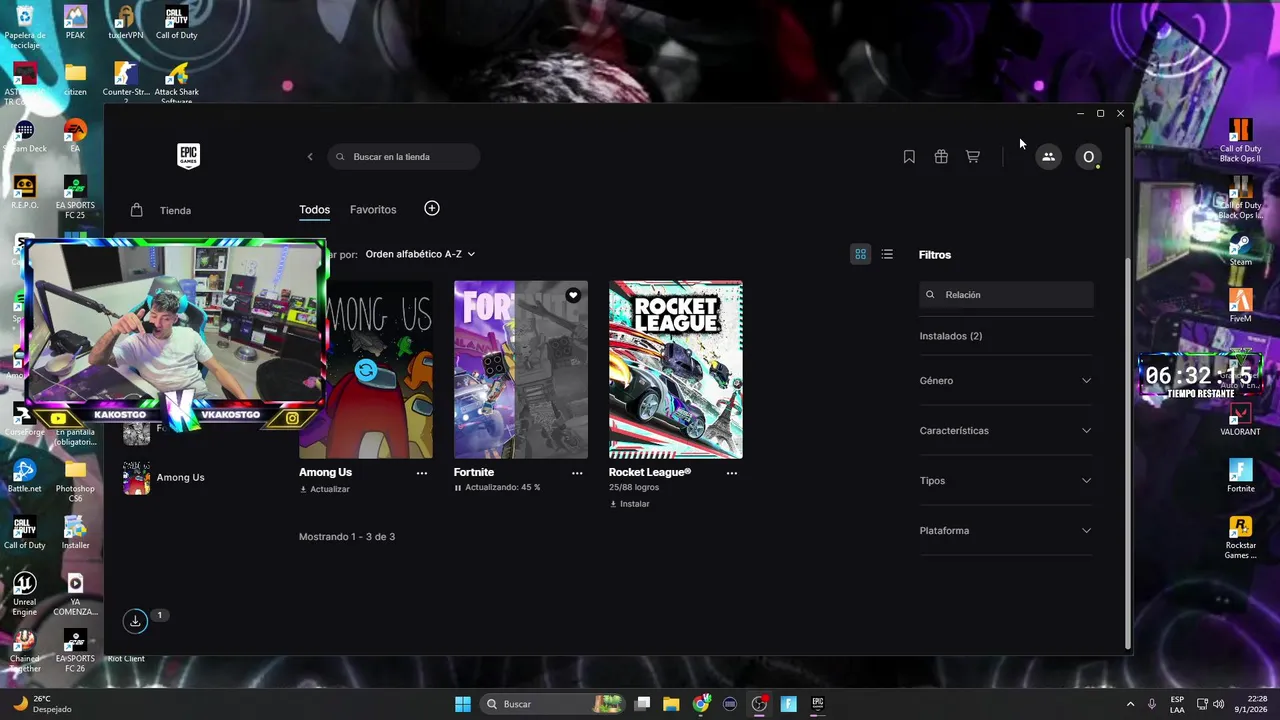
Task: Open the three-dot menu for Rocket League
Action: [732, 473]
